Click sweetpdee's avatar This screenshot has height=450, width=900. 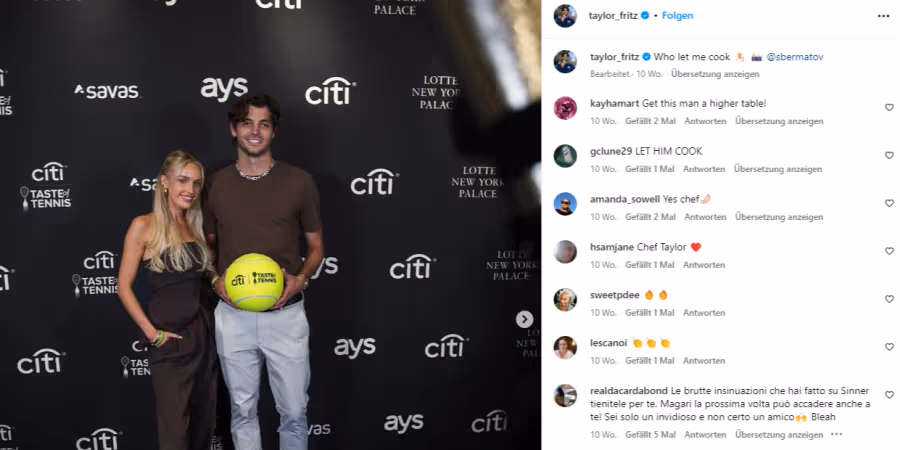565,300
